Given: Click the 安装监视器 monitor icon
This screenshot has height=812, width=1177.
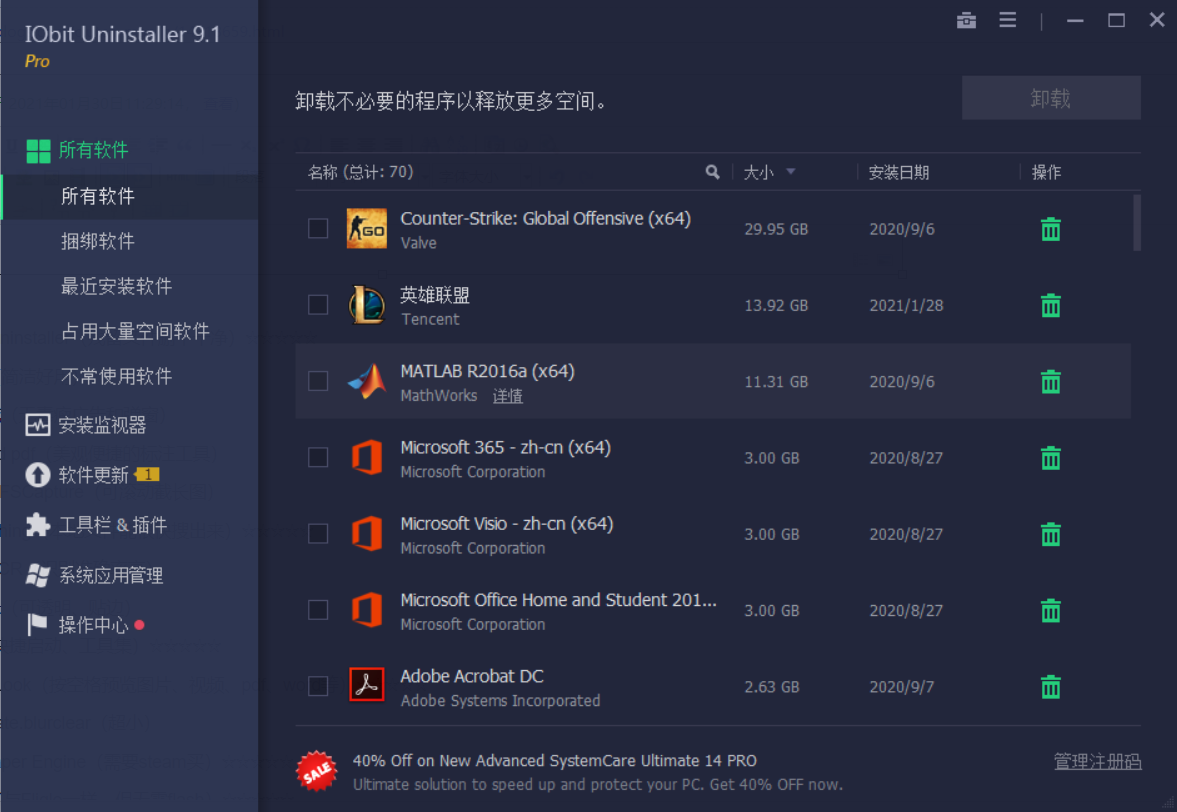Looking at the screenshot, I should [x=38, y=425].
